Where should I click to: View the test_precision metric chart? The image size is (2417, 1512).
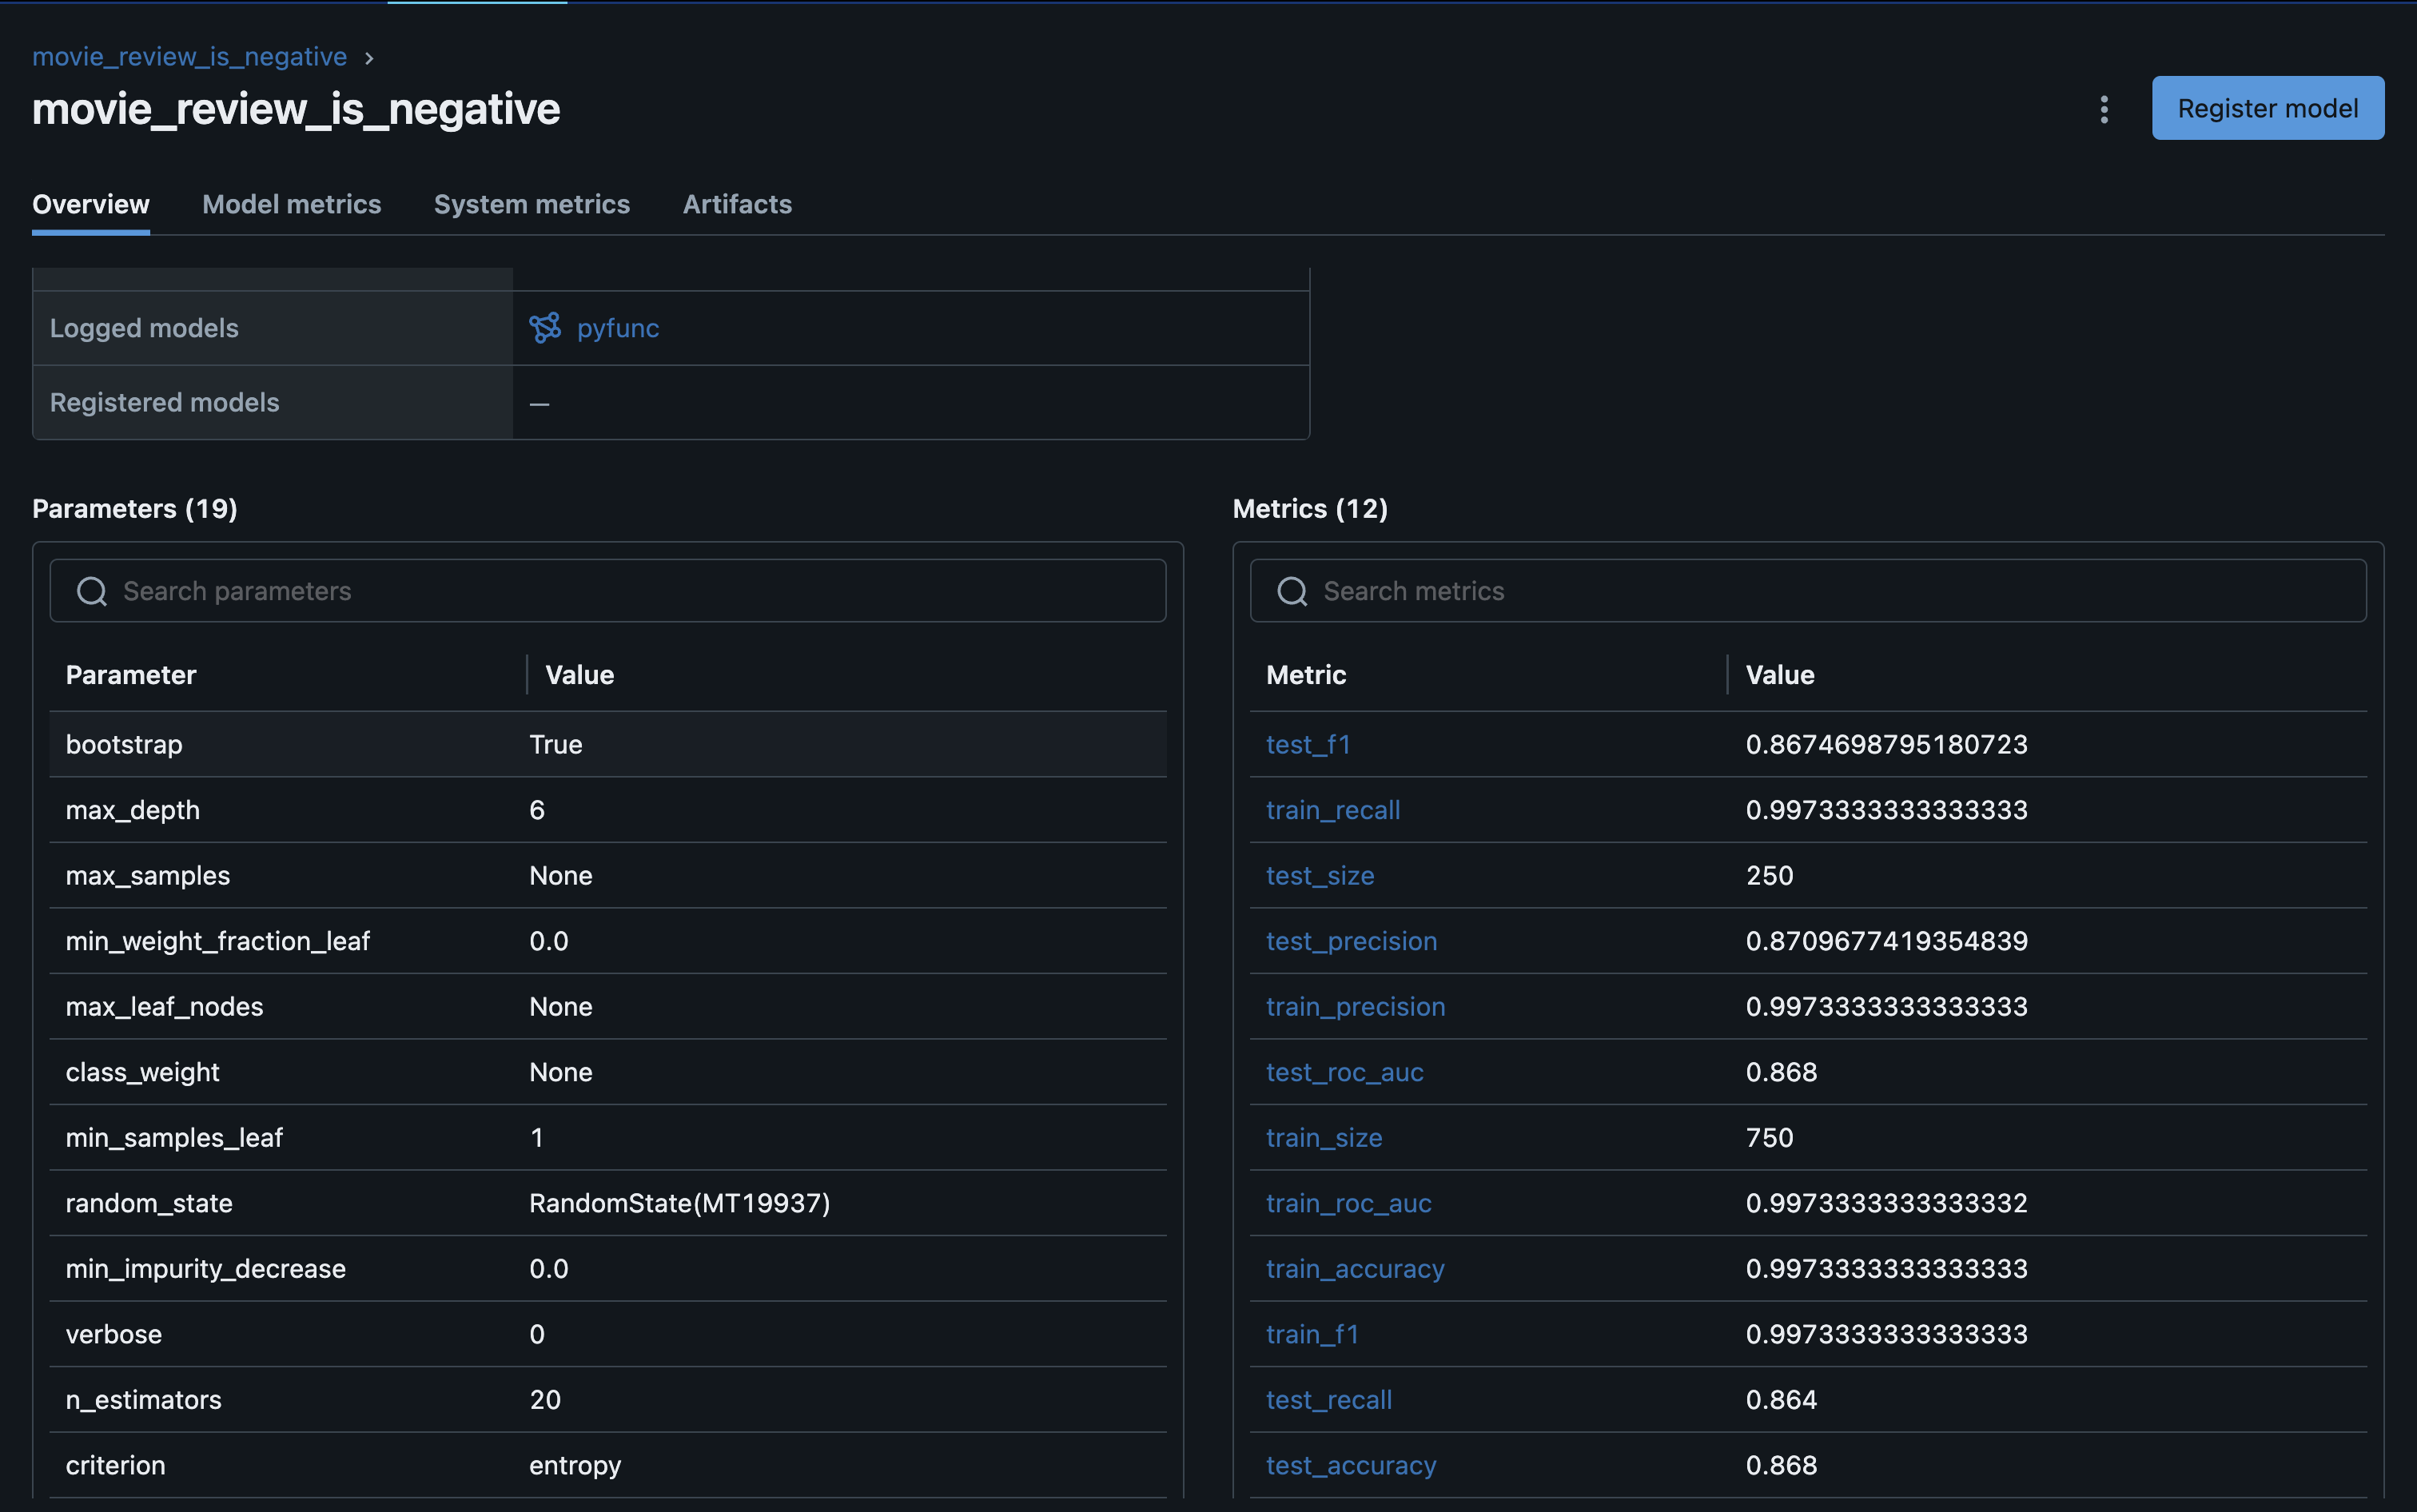(1351, 941)
